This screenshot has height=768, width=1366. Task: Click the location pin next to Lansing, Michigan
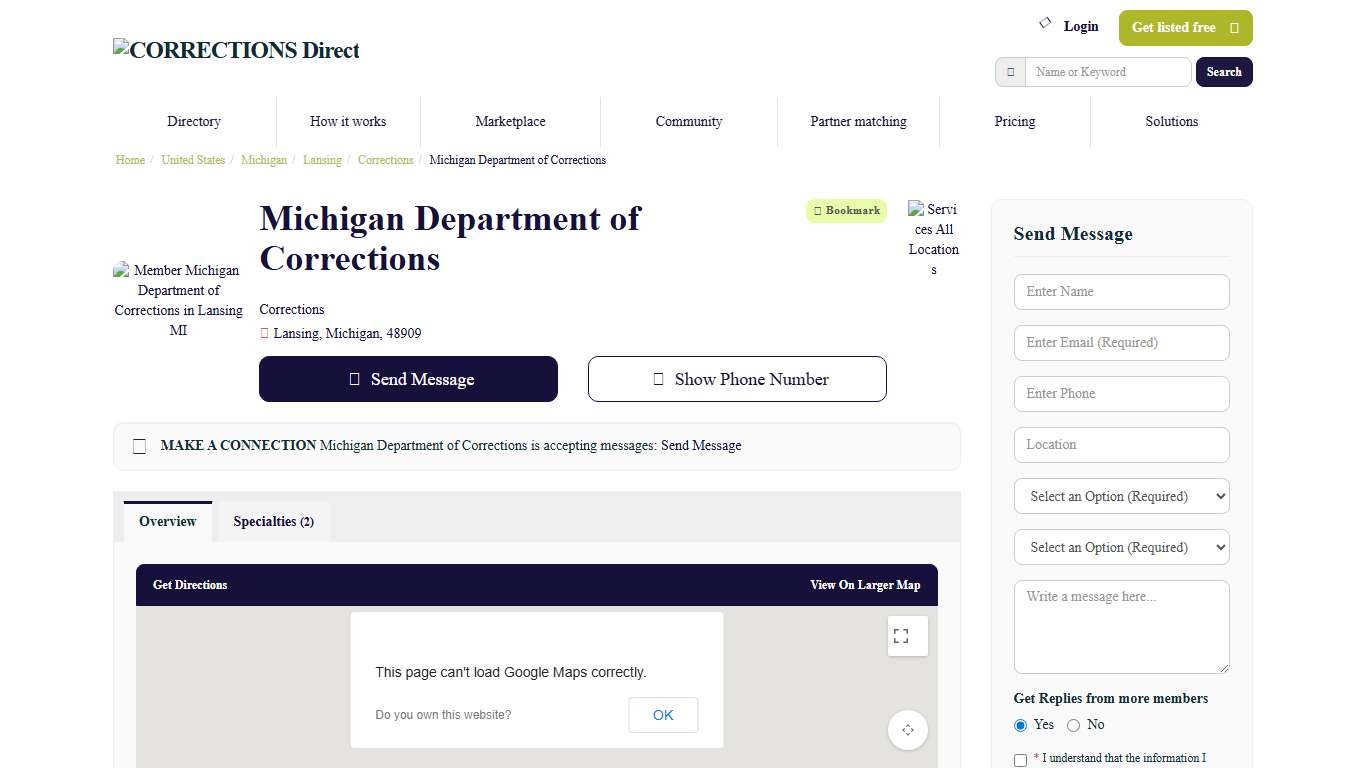point(263,333)
